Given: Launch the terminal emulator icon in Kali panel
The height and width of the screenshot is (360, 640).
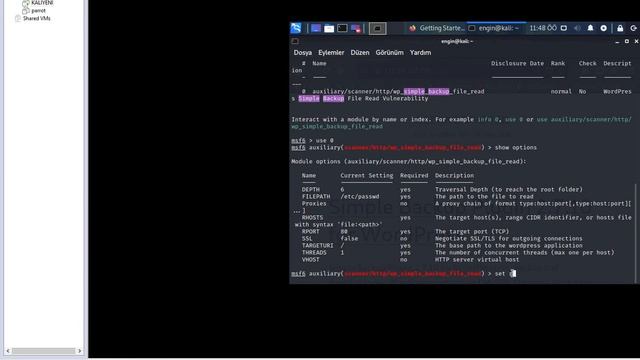Looking at the screenshot, I should (342, 28).
